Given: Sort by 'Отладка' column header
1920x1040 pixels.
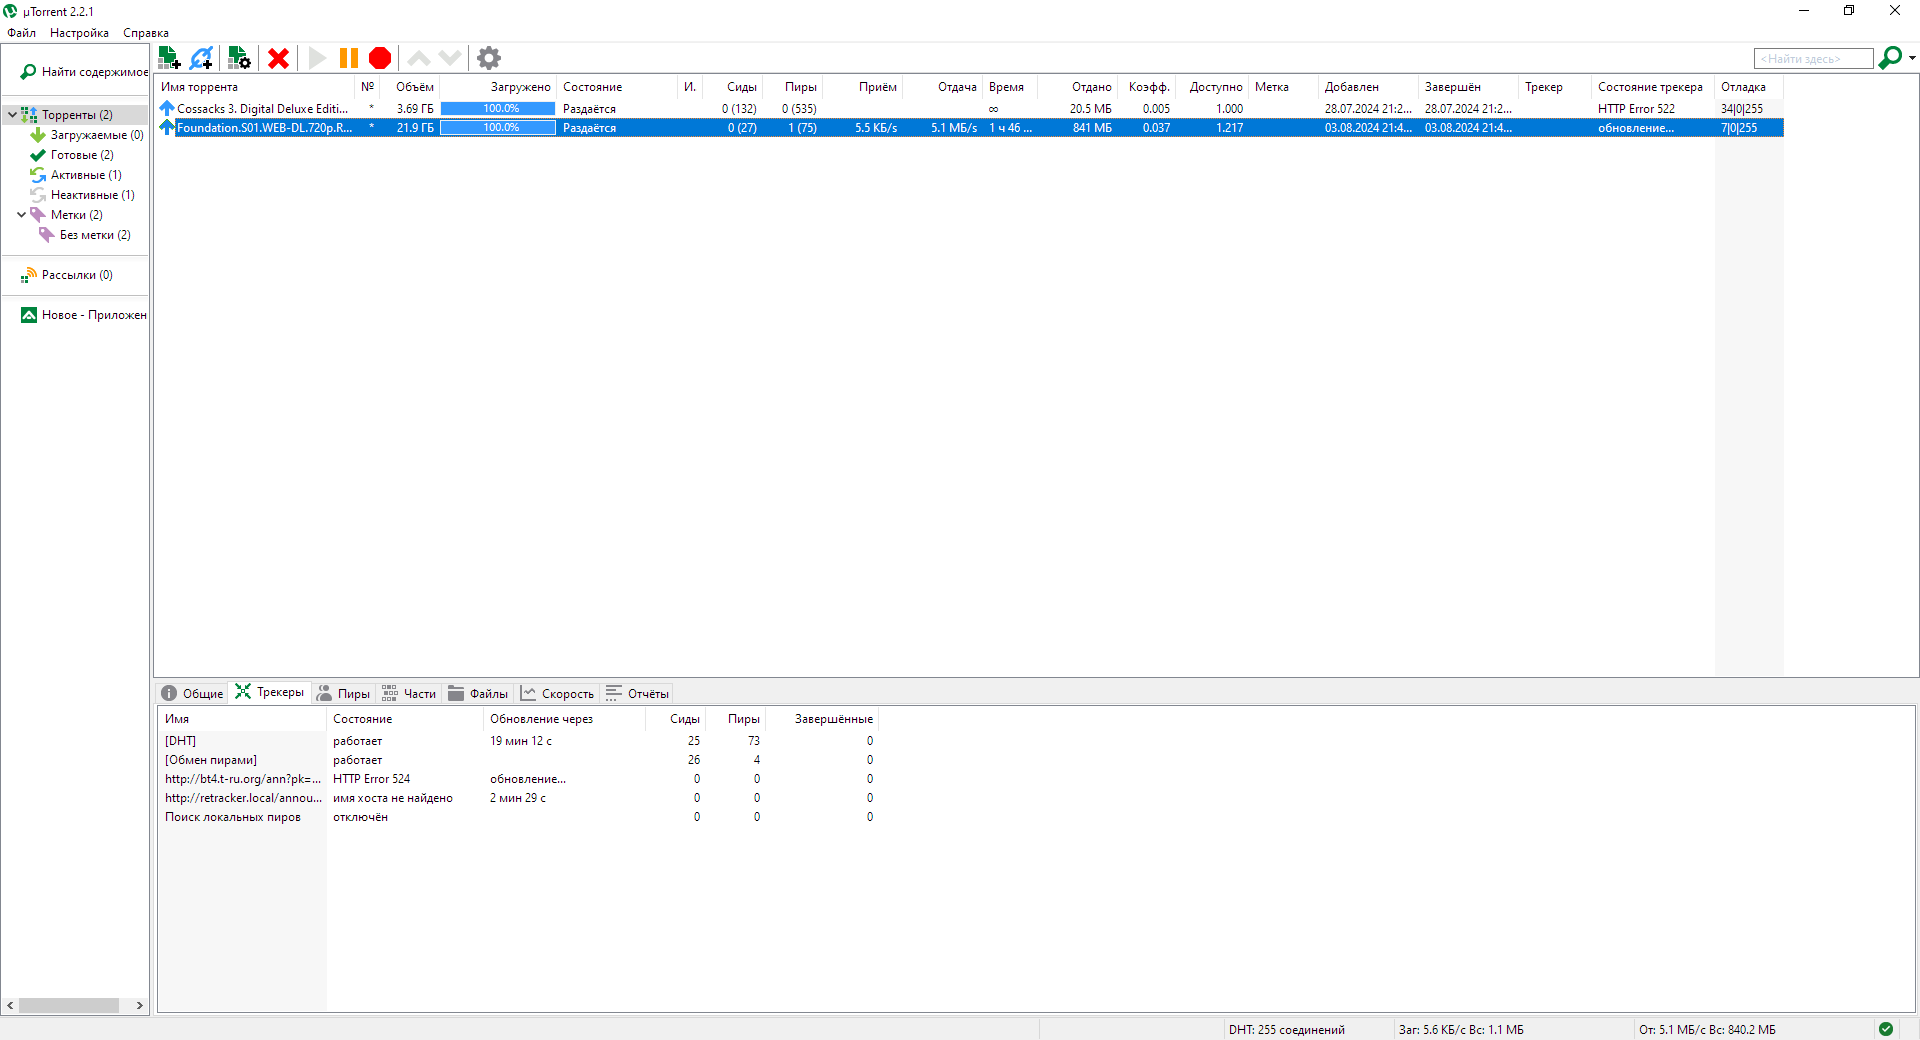Looking at the screenshot, I should (x=1749, y=87).
